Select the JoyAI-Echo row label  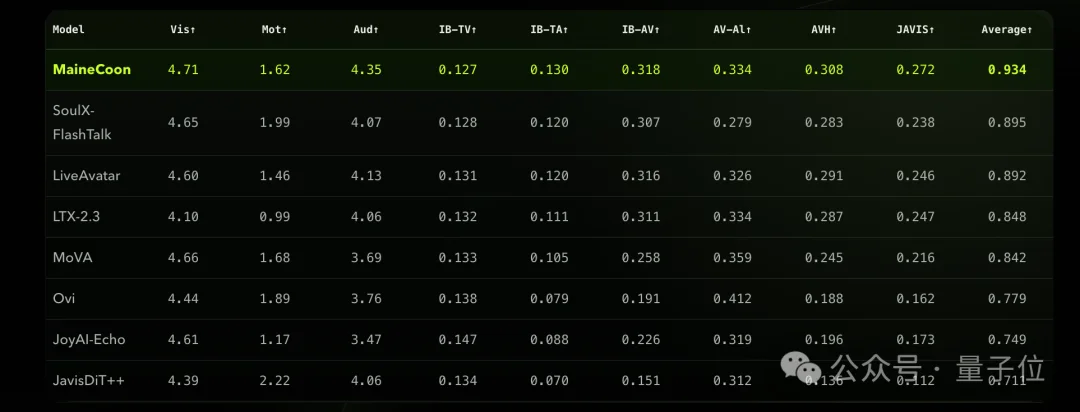[x=89, y=340]
